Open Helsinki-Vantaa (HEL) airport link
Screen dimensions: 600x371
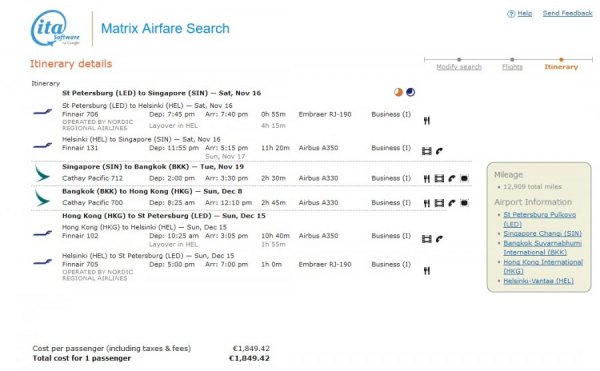(538, 281)
